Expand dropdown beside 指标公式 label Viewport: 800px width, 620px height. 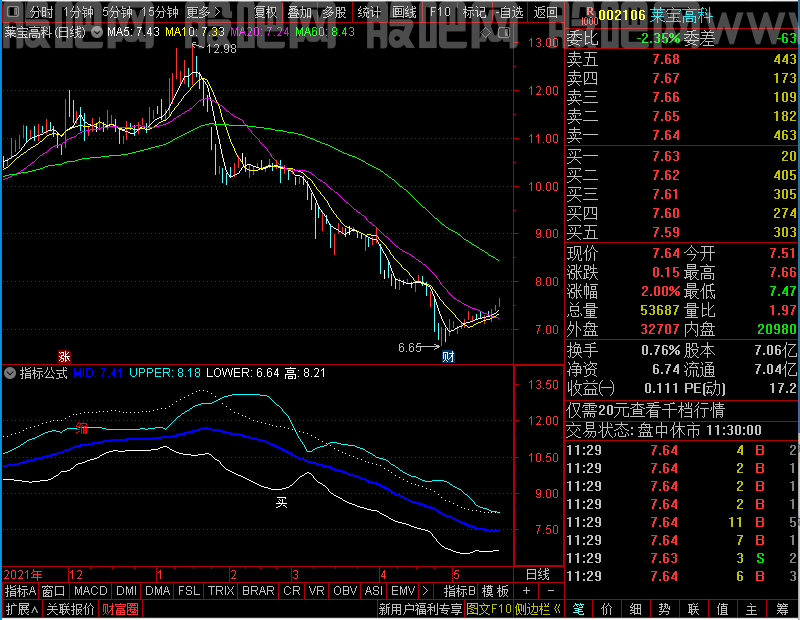(10, 373)
